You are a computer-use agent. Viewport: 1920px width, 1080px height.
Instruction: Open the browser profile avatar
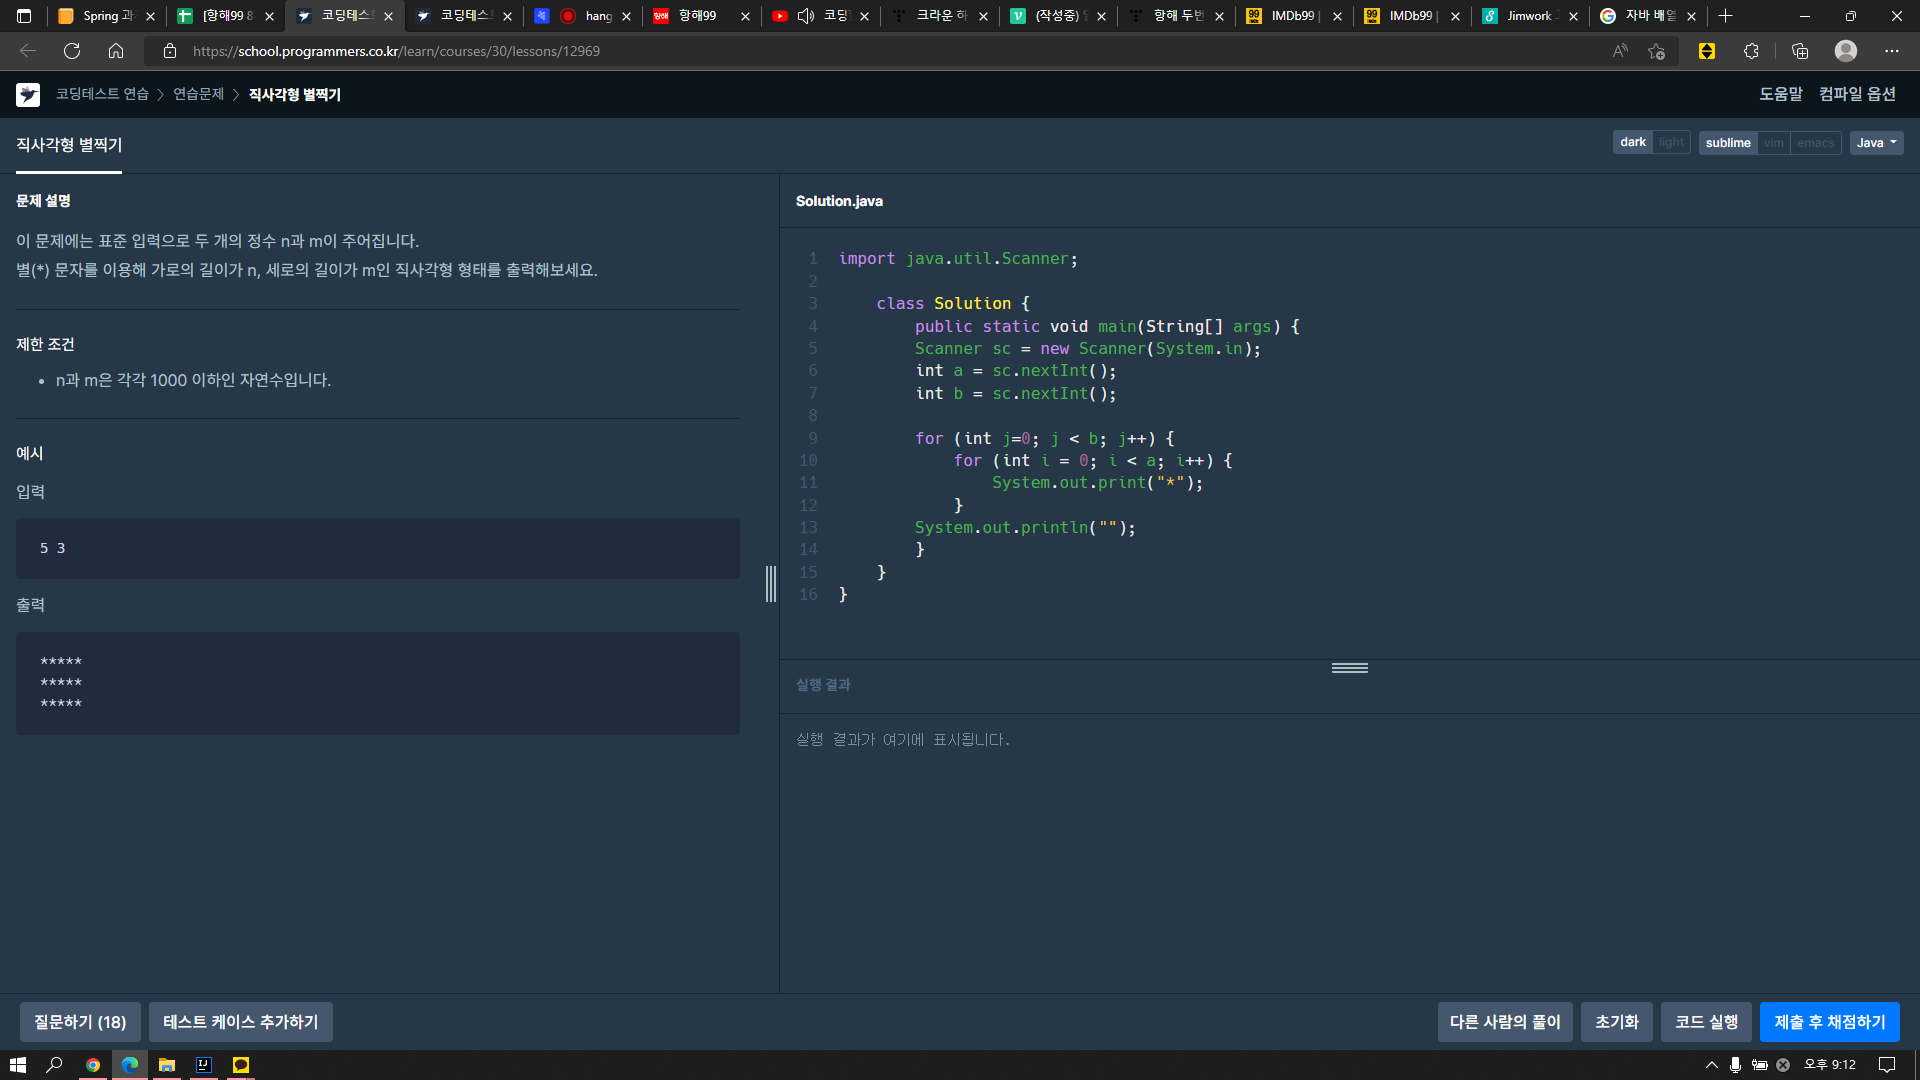(x=1846, y=51)
